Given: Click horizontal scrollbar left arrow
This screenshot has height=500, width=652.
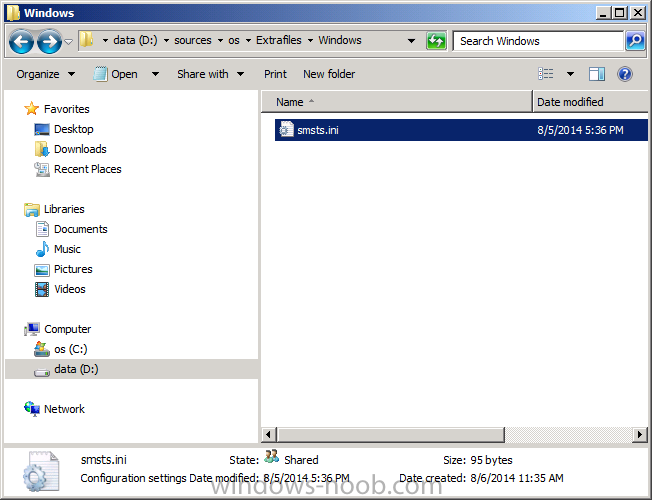Looking at the screenshot, I should 268,435.
